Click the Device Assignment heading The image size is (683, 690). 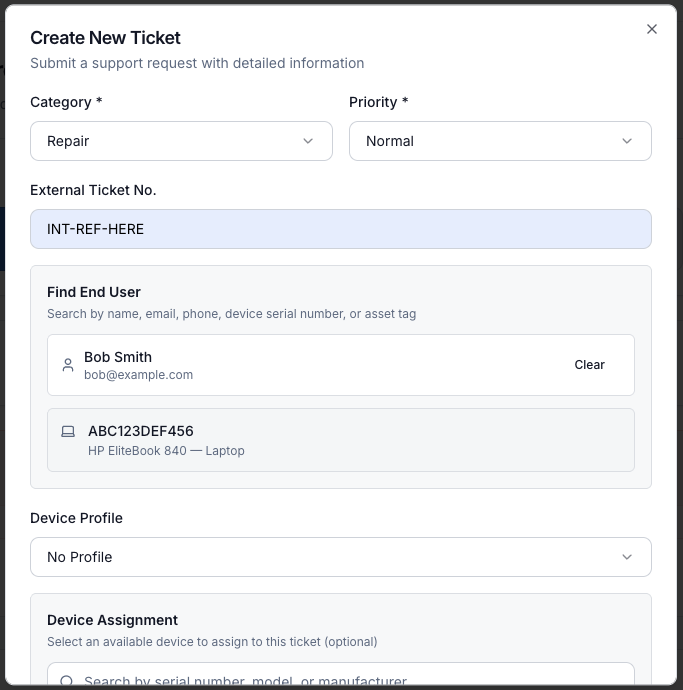[112, 620]
